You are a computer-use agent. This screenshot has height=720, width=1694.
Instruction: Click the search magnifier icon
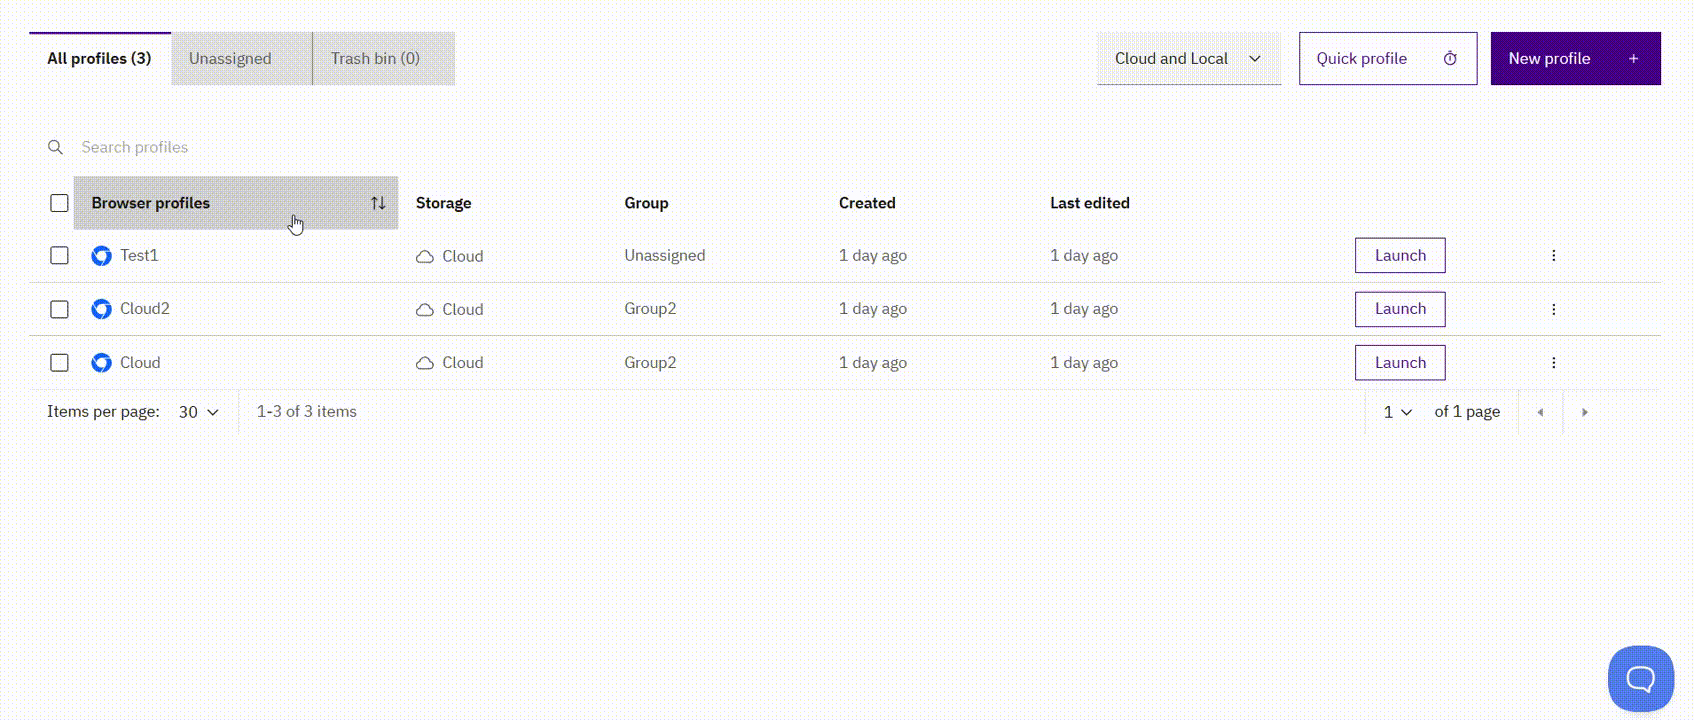tap(55, 147)
